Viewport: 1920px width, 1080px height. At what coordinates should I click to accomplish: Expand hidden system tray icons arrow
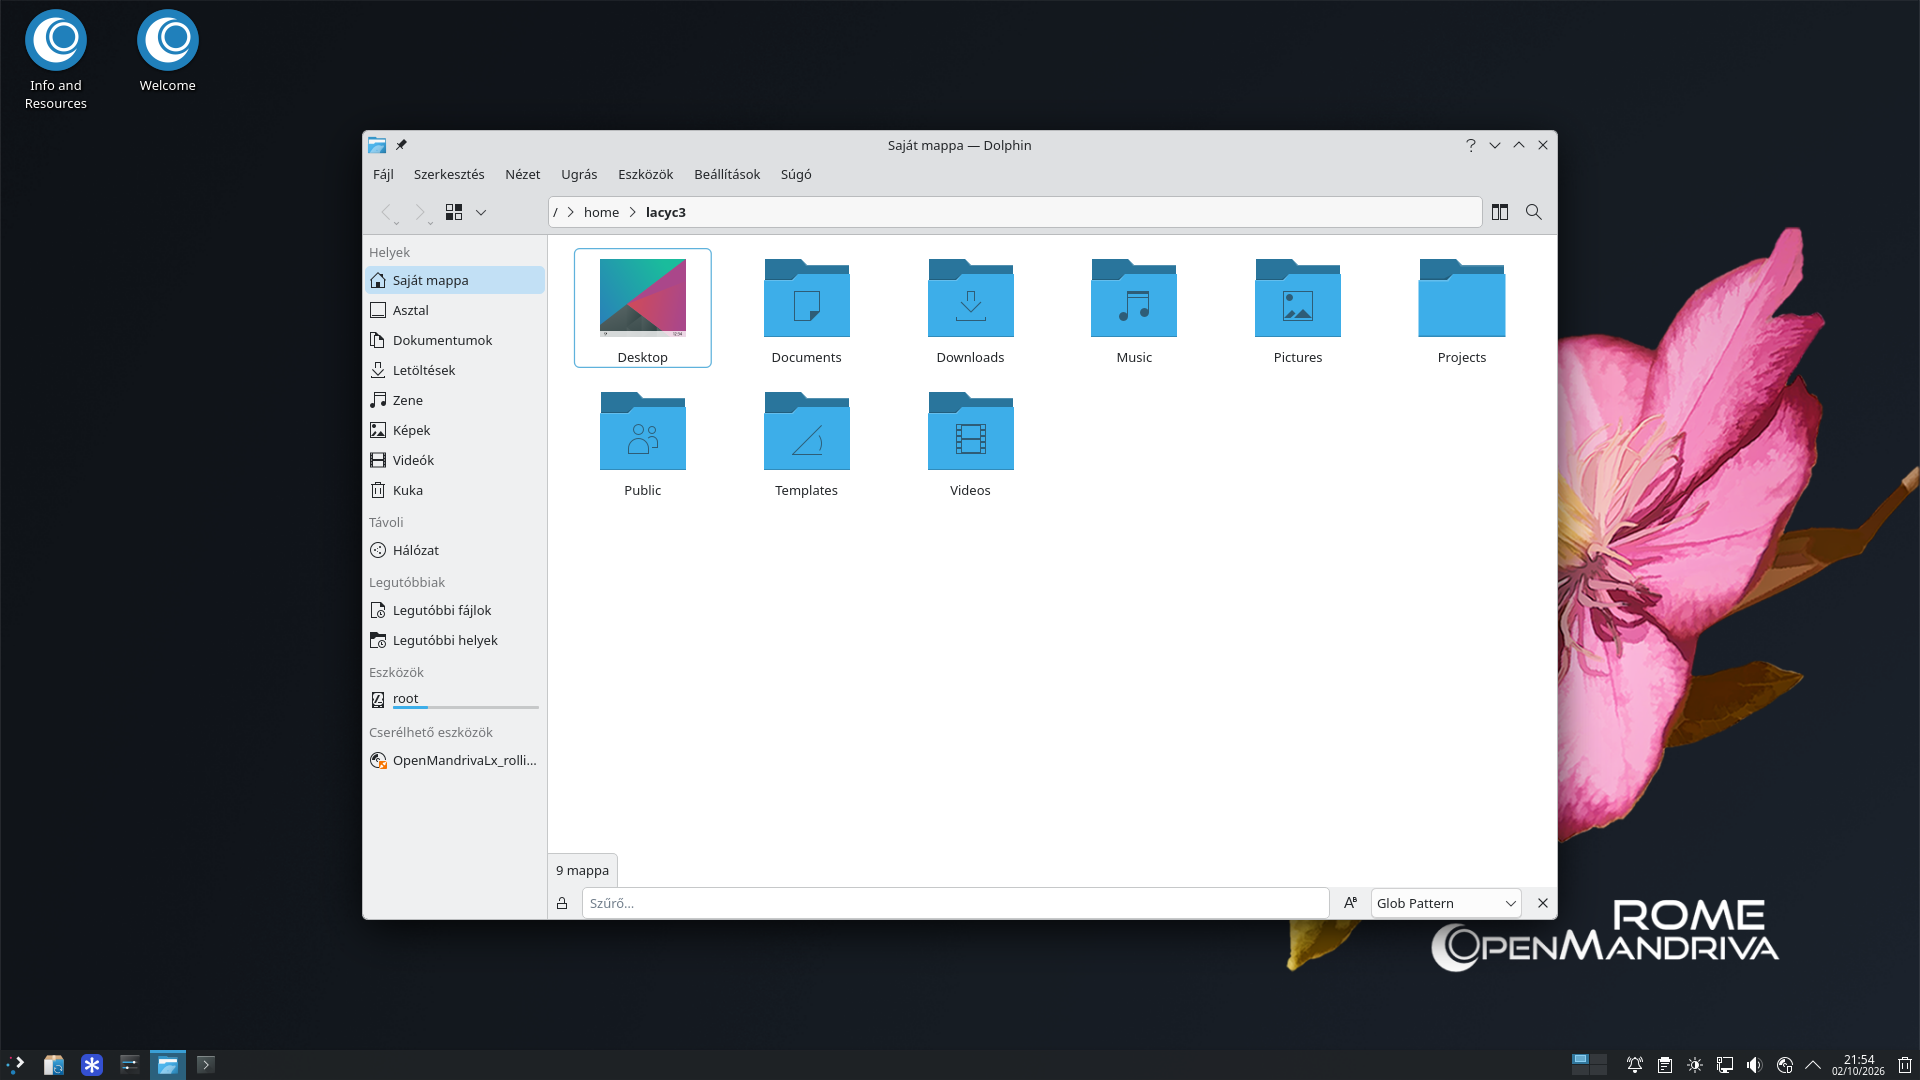(1813, 1065)
